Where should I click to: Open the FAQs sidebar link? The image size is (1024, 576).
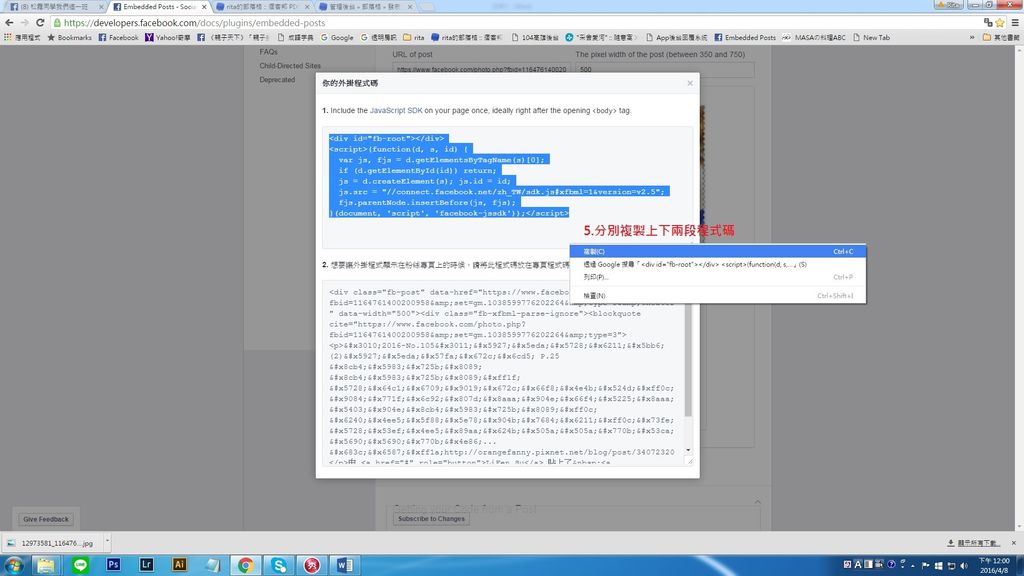click(268, 52)
